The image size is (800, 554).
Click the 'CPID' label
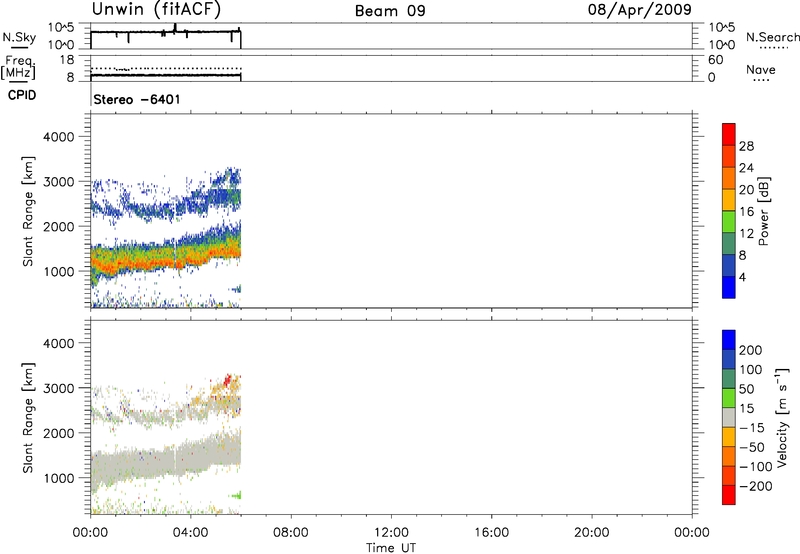tap(22, 95)
